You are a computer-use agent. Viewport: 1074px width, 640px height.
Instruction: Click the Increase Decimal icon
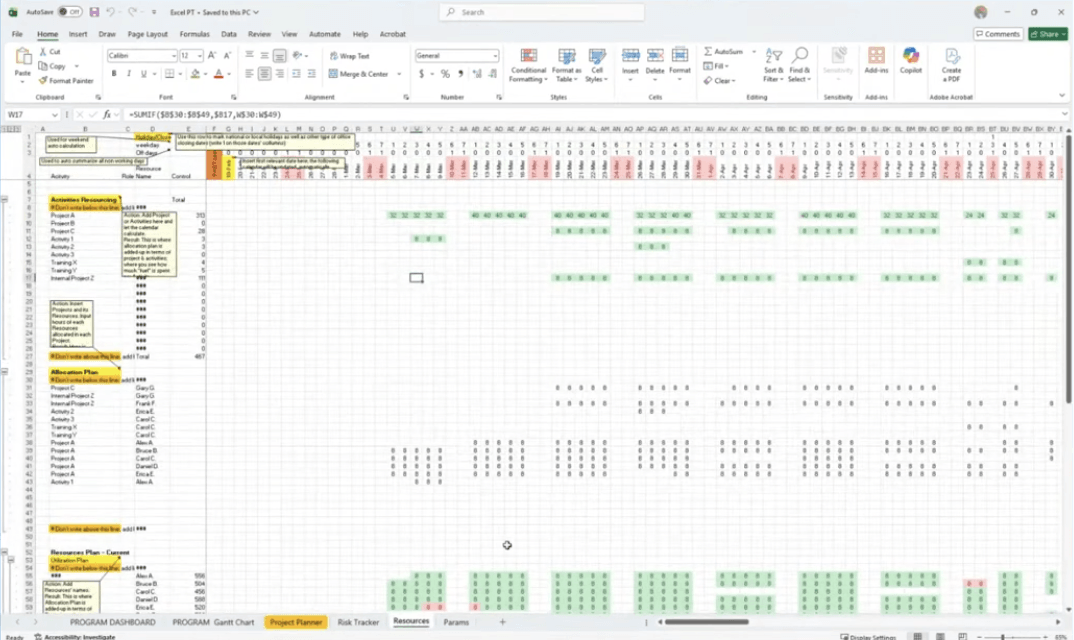[x=477, y=74]
